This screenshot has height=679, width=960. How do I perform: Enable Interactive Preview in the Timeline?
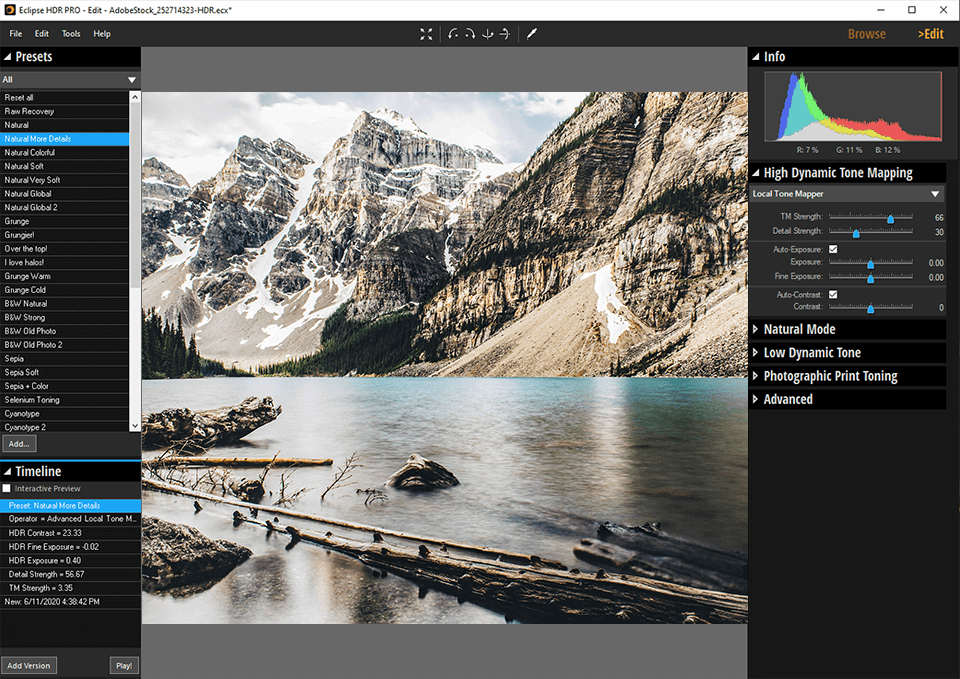coord(8,488)
